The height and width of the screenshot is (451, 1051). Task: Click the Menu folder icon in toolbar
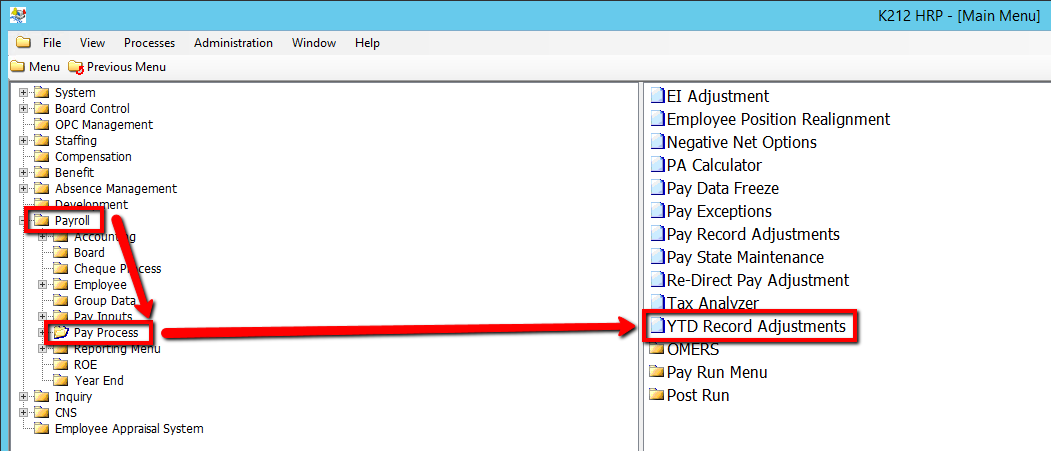[17, 67]
